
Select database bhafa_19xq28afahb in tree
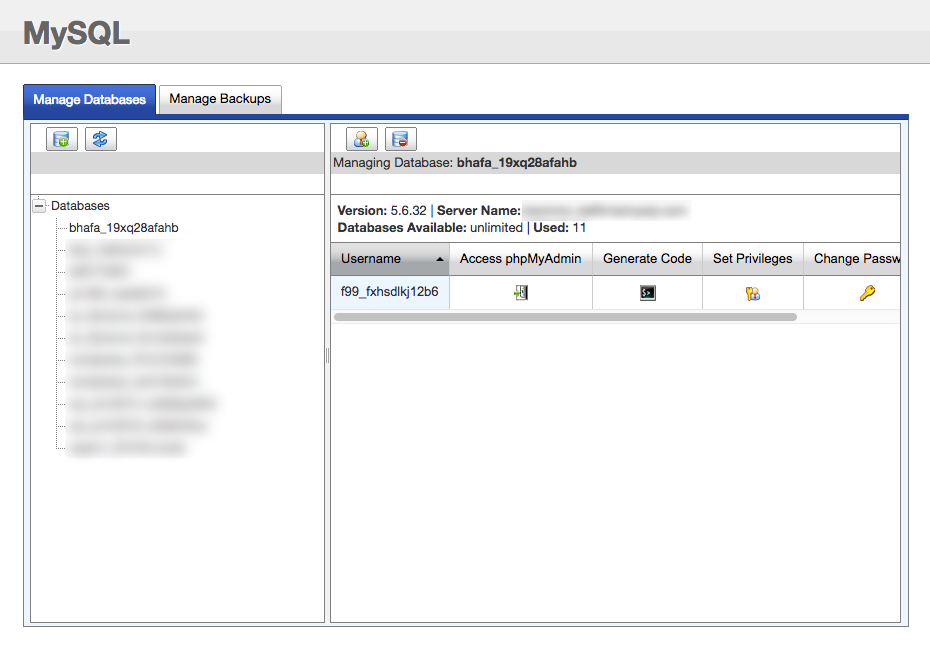tap(123, 228)
